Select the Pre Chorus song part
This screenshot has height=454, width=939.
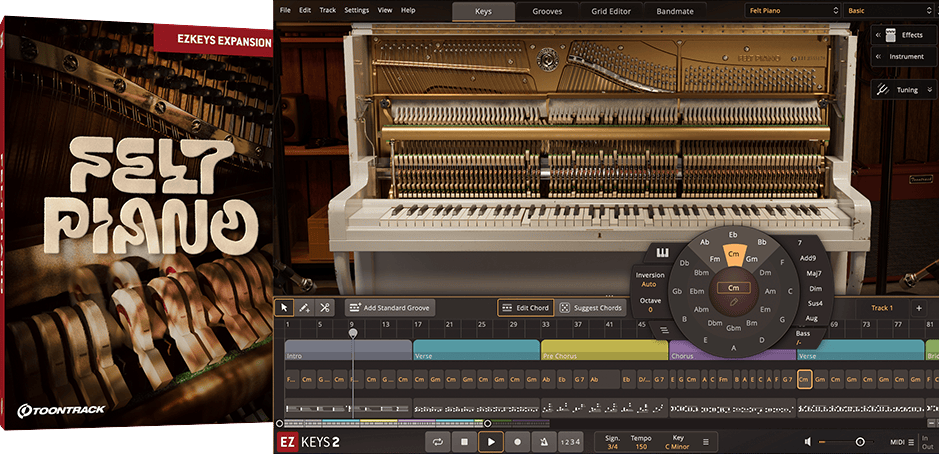(x=604, y=350)
